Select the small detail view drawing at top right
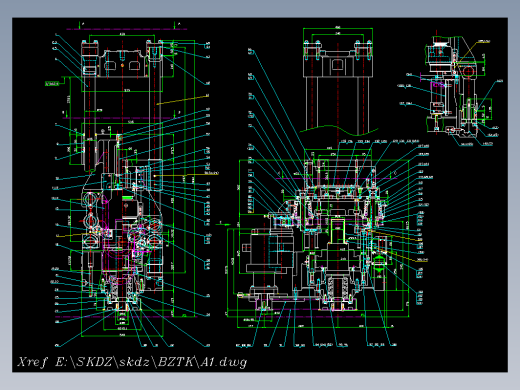 point(451,88)
